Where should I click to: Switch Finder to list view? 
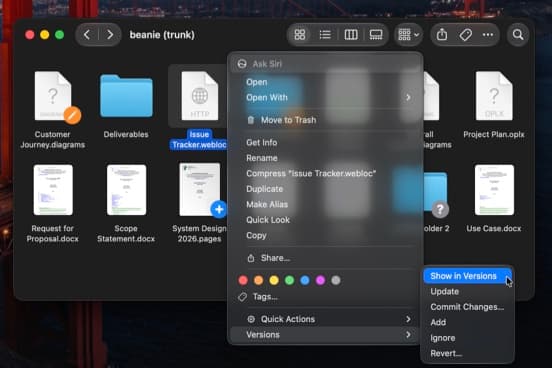pyautogui.click(x=325, y=35)
